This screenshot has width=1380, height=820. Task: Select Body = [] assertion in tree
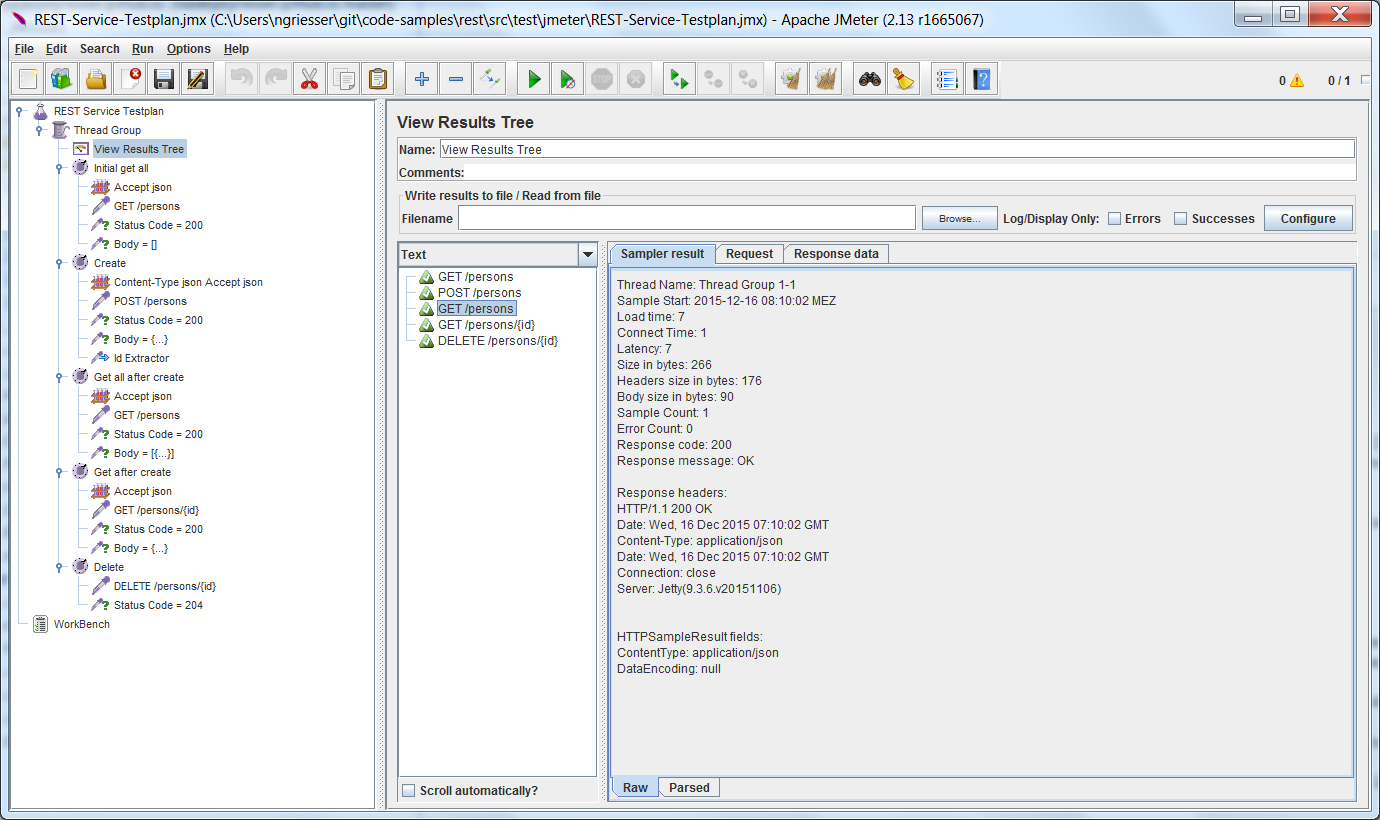point(135,244)
